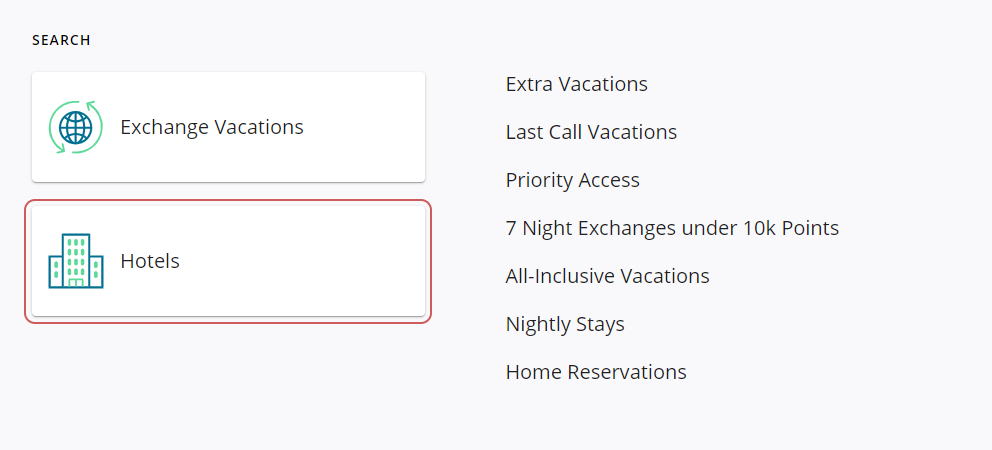This screenshot has height=450, width=992.
Task: Click the tall center tower of hotel icon
Action: 76,257
